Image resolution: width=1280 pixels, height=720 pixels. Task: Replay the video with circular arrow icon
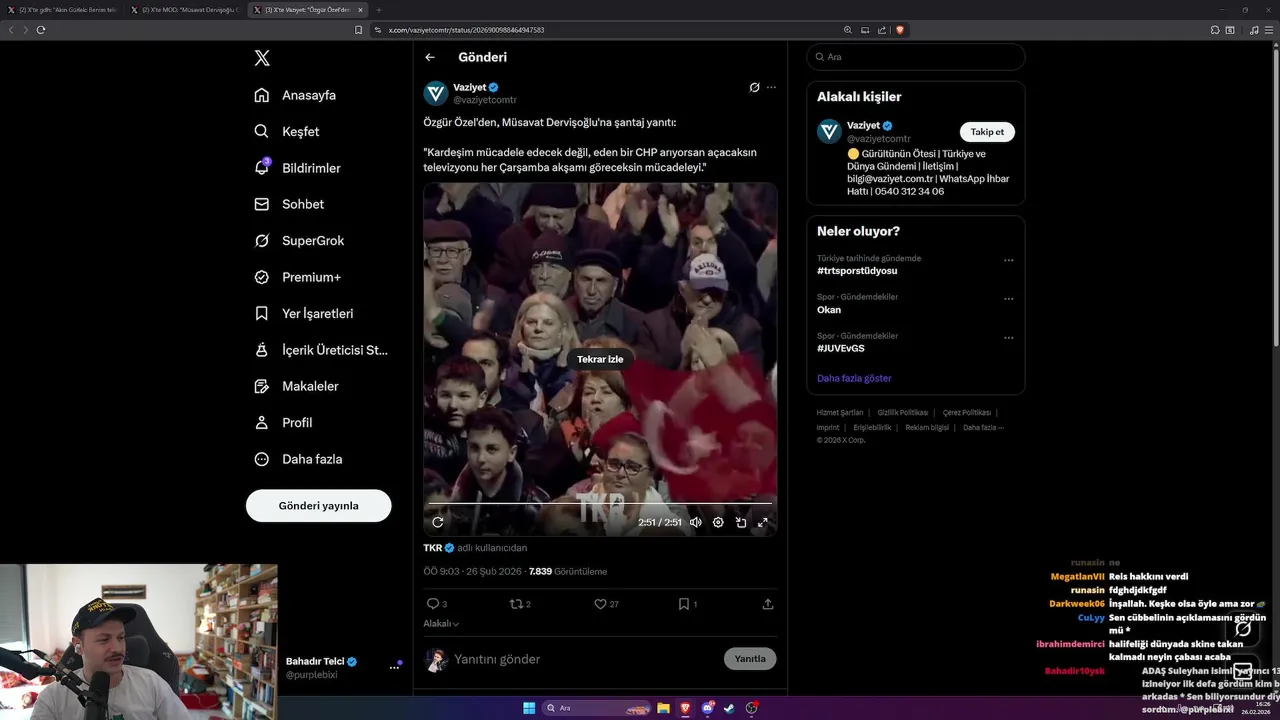tap(437, 522)
